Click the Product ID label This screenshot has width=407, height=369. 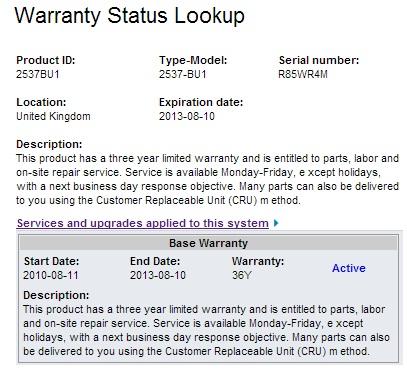[46, 60]
